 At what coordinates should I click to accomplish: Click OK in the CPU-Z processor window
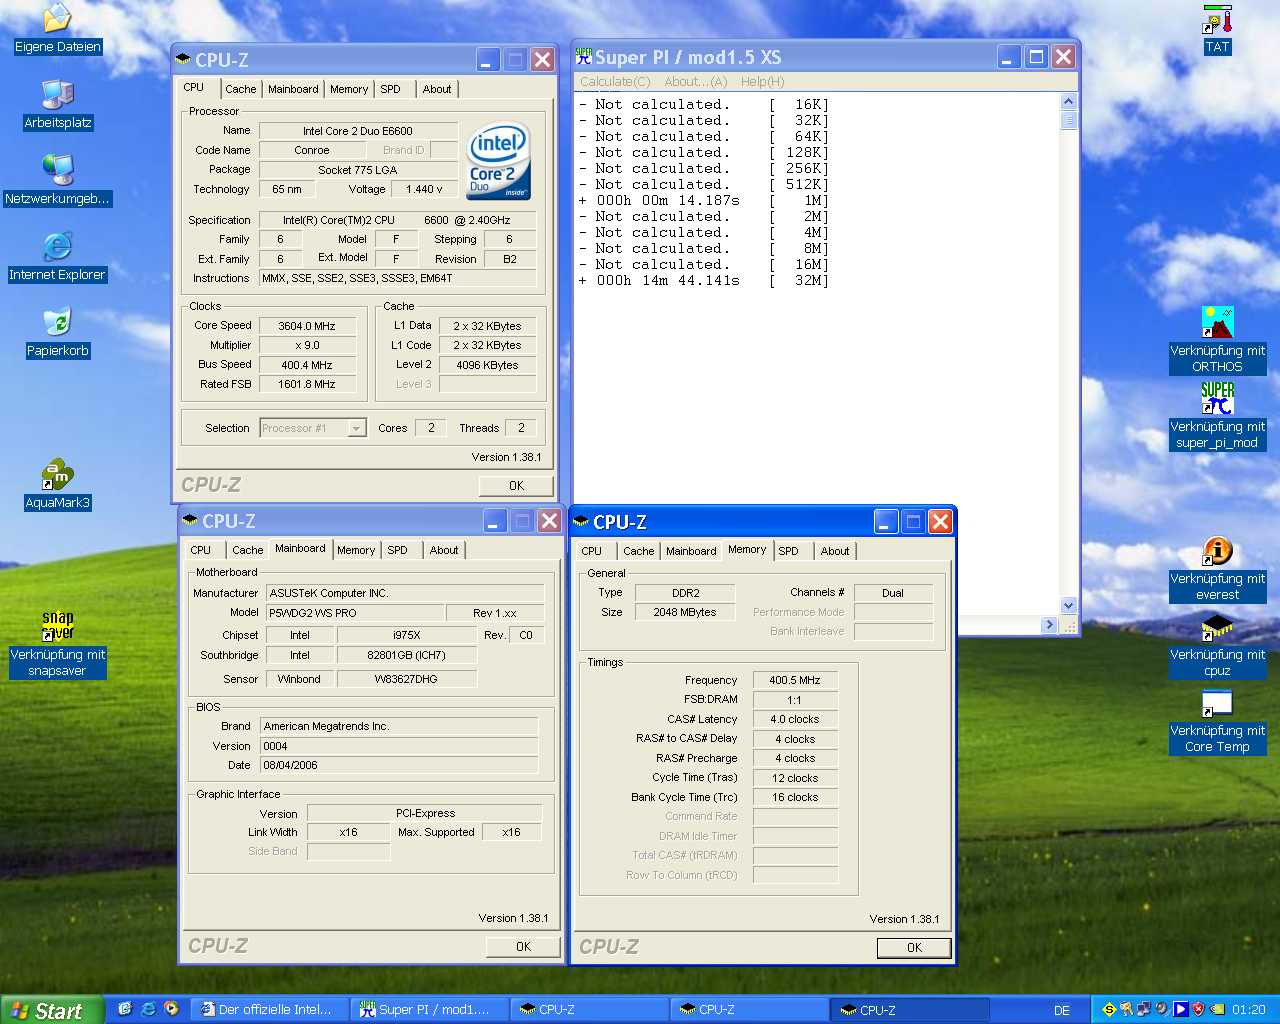(x=516, y=485)
